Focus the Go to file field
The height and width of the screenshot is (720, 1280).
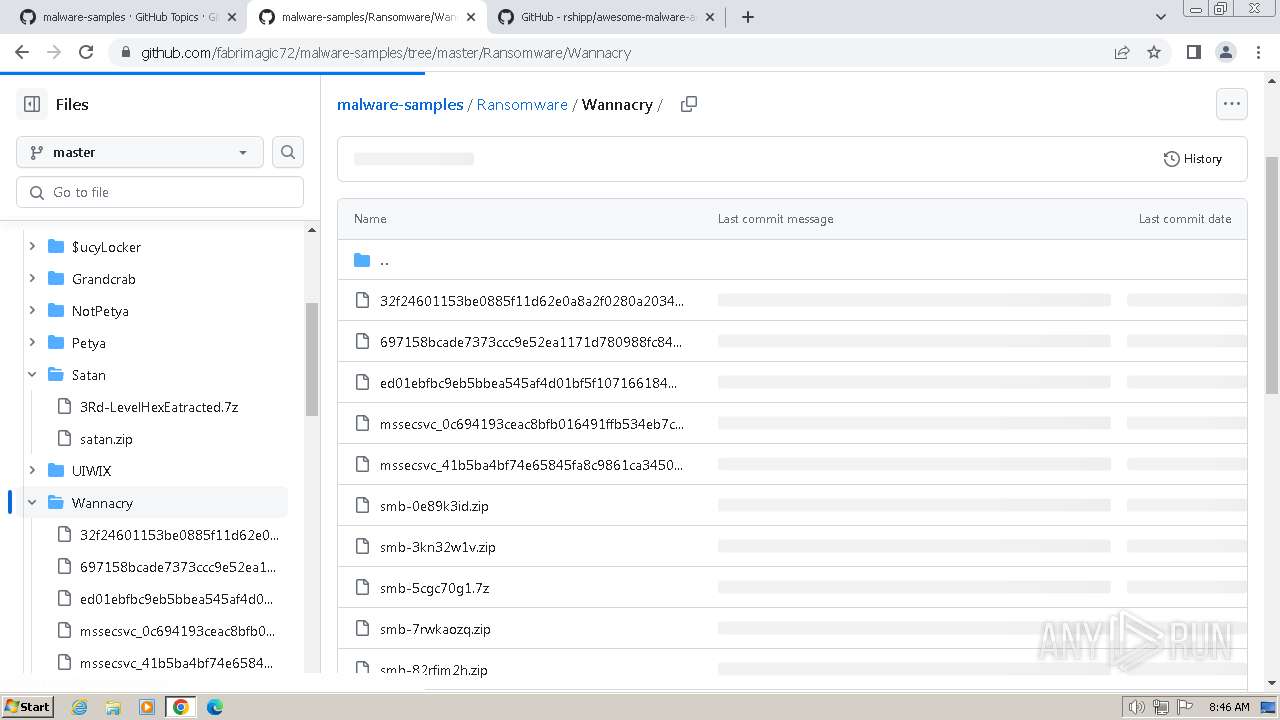coord(160,192)
